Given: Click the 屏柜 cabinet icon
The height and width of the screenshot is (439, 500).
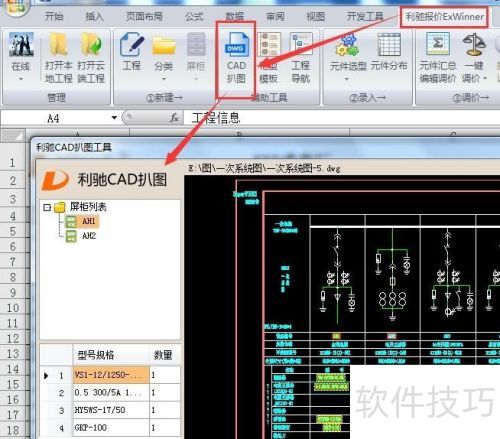Looking at the screenshot, I should pyautogui.click(x=196, y=45).
